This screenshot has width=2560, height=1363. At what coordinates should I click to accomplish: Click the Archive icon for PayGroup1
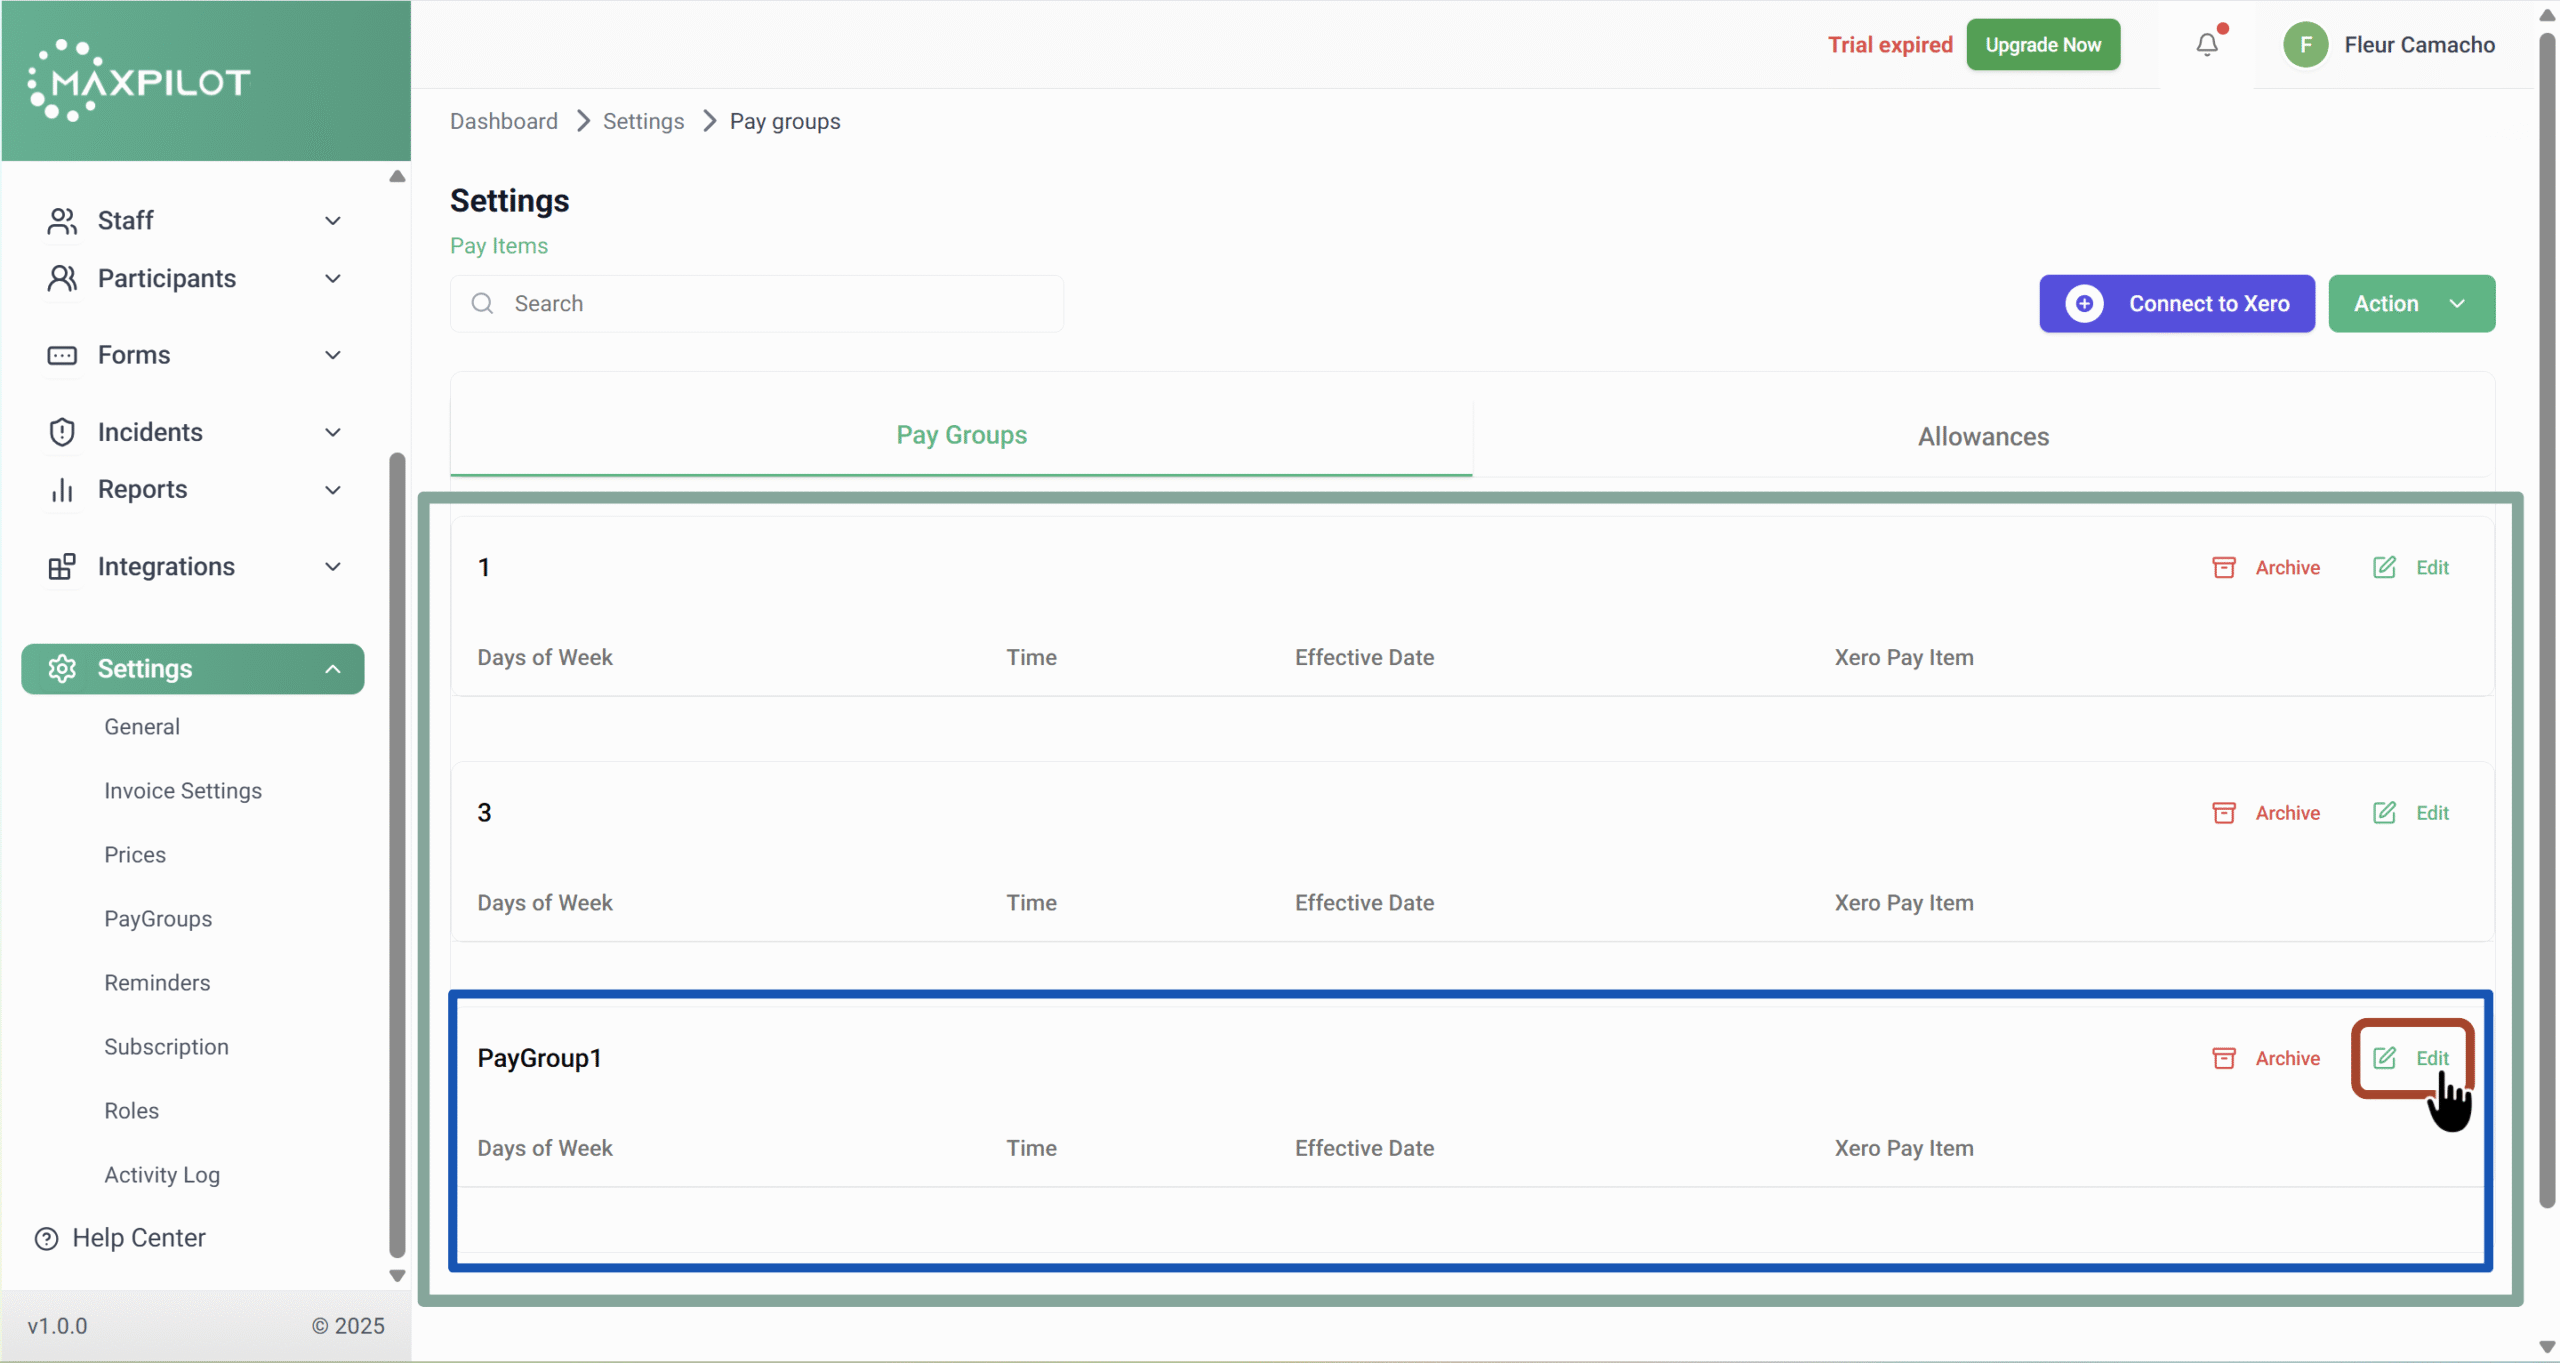2224,1058
